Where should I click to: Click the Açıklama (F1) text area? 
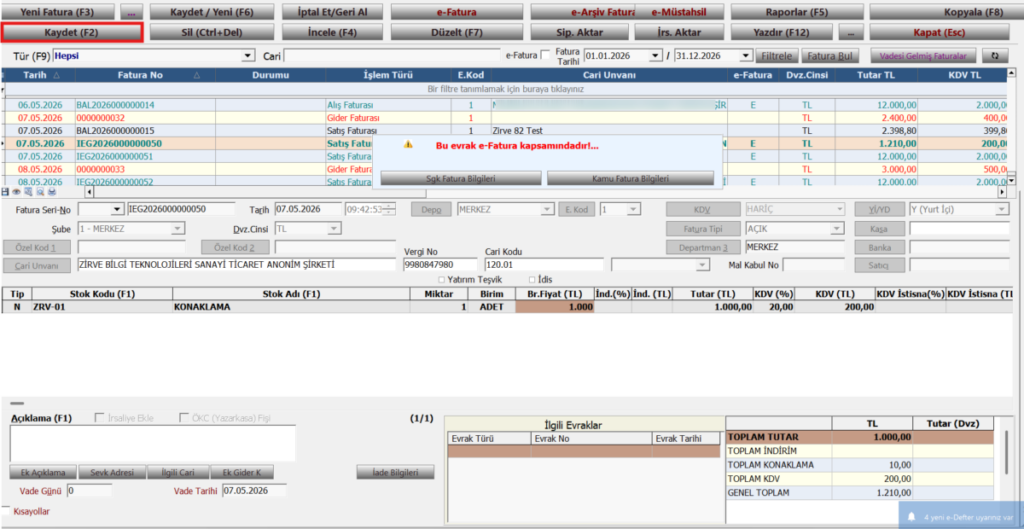(153, 443)
